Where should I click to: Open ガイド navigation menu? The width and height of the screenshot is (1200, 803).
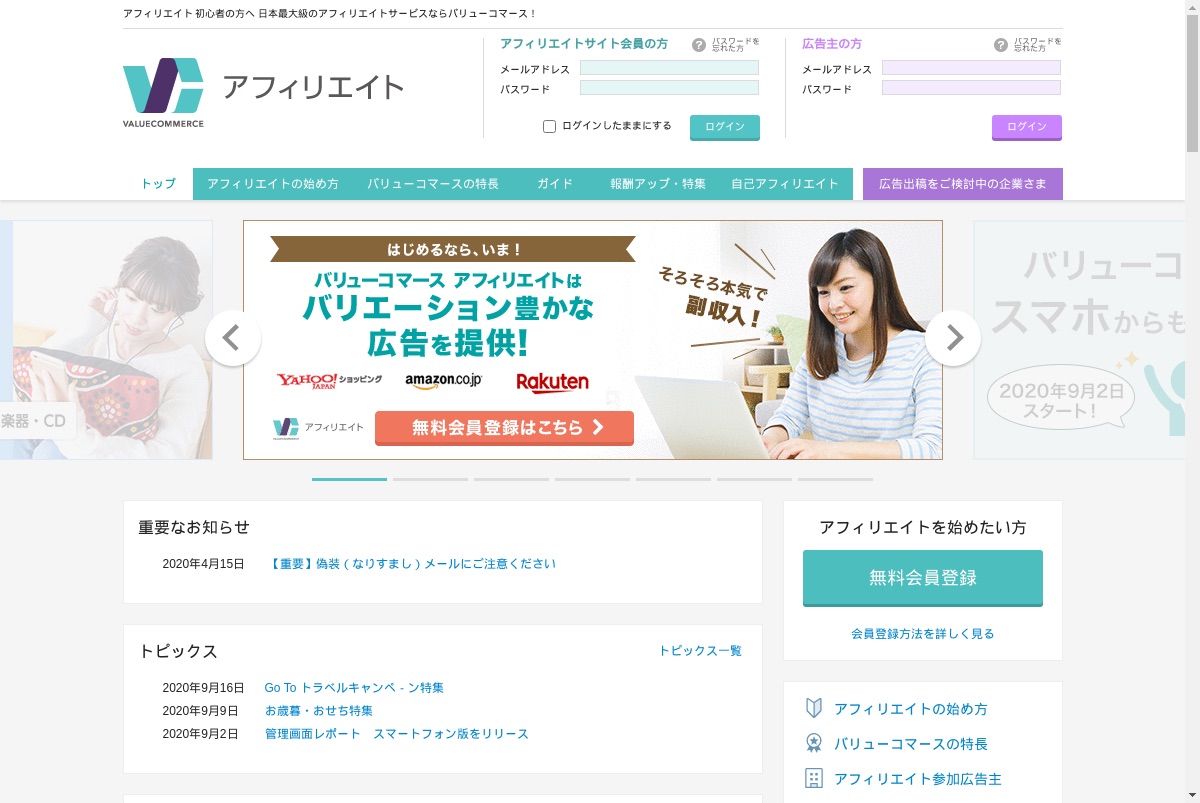point(555,184)
